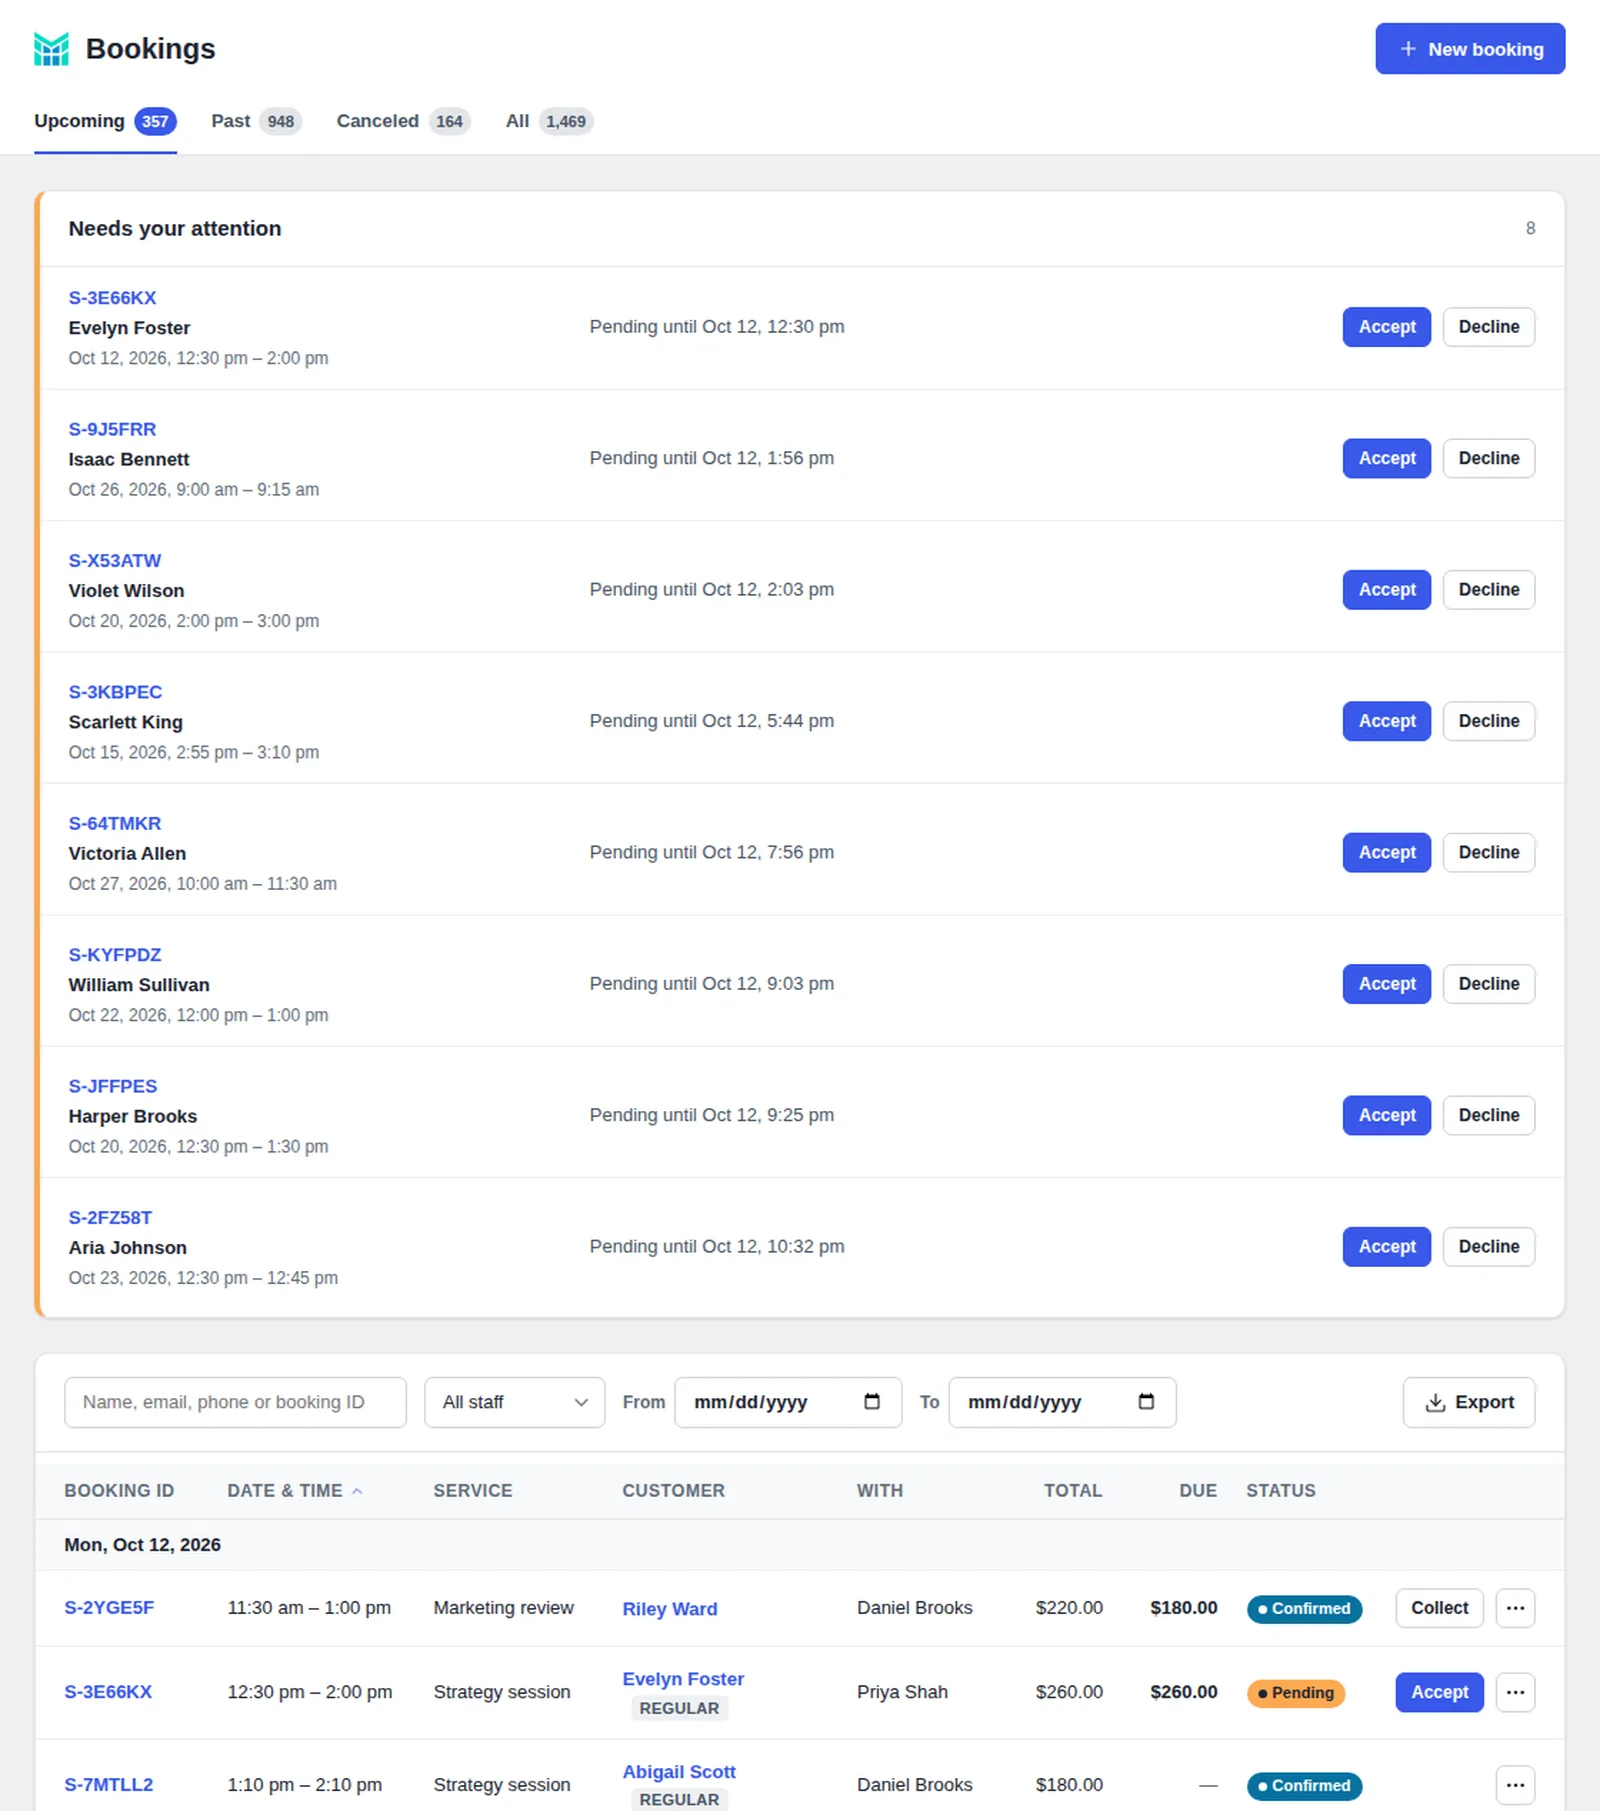Open booking S-9J5FRR link
The image size is (1600, 1811).
pyautogui.click(x=112, y=429)
